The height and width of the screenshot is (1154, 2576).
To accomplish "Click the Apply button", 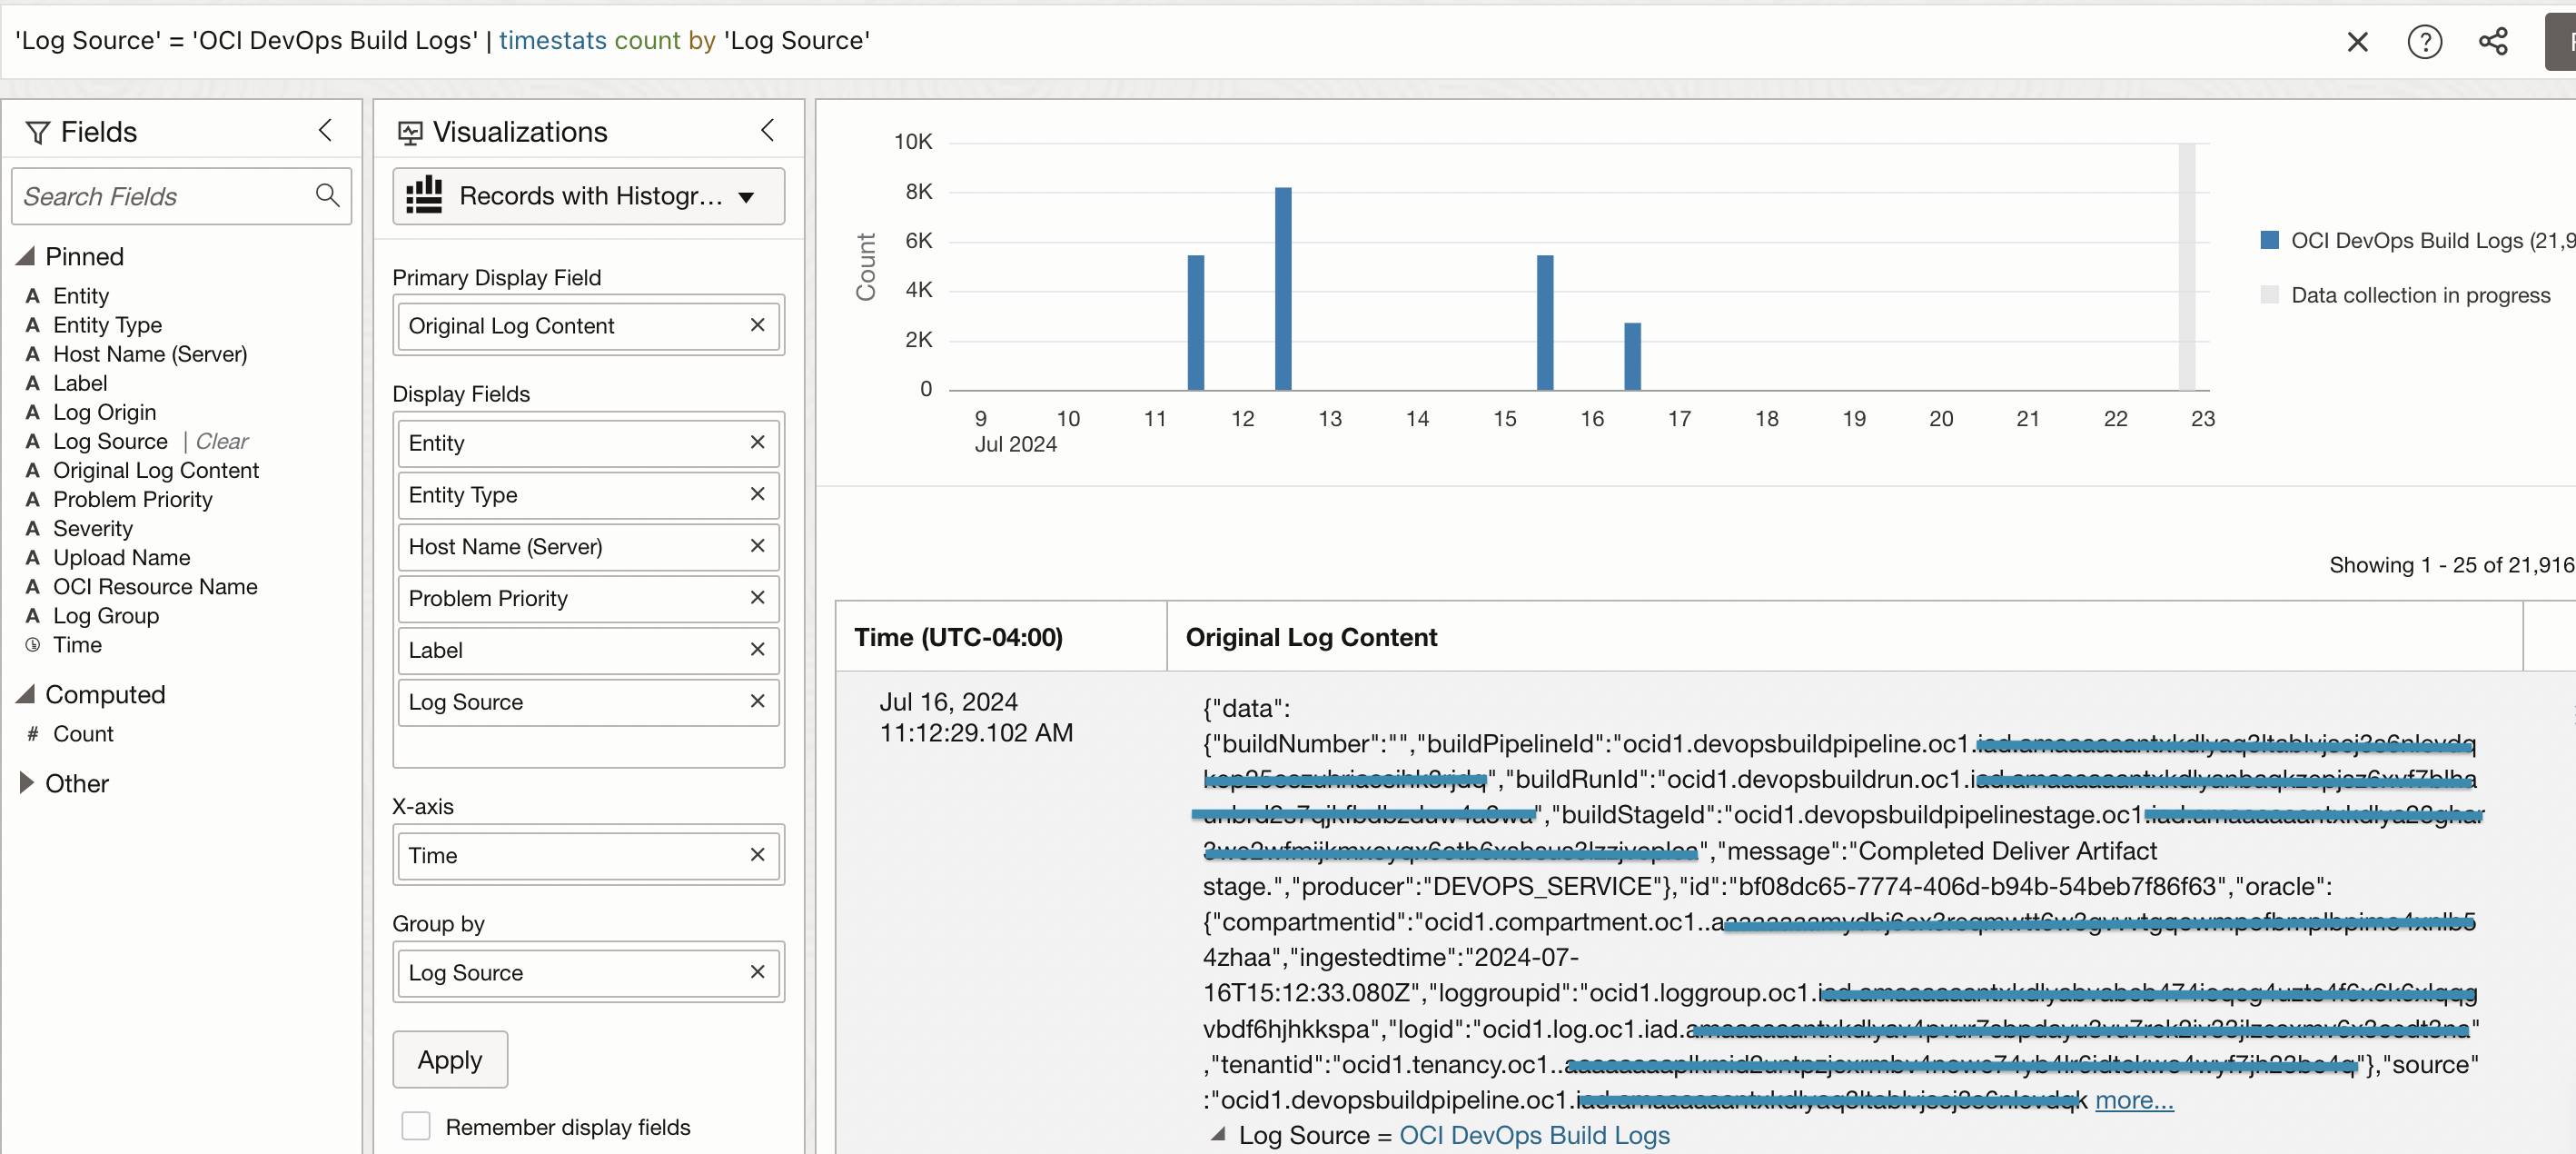I will click(449, 1059).
